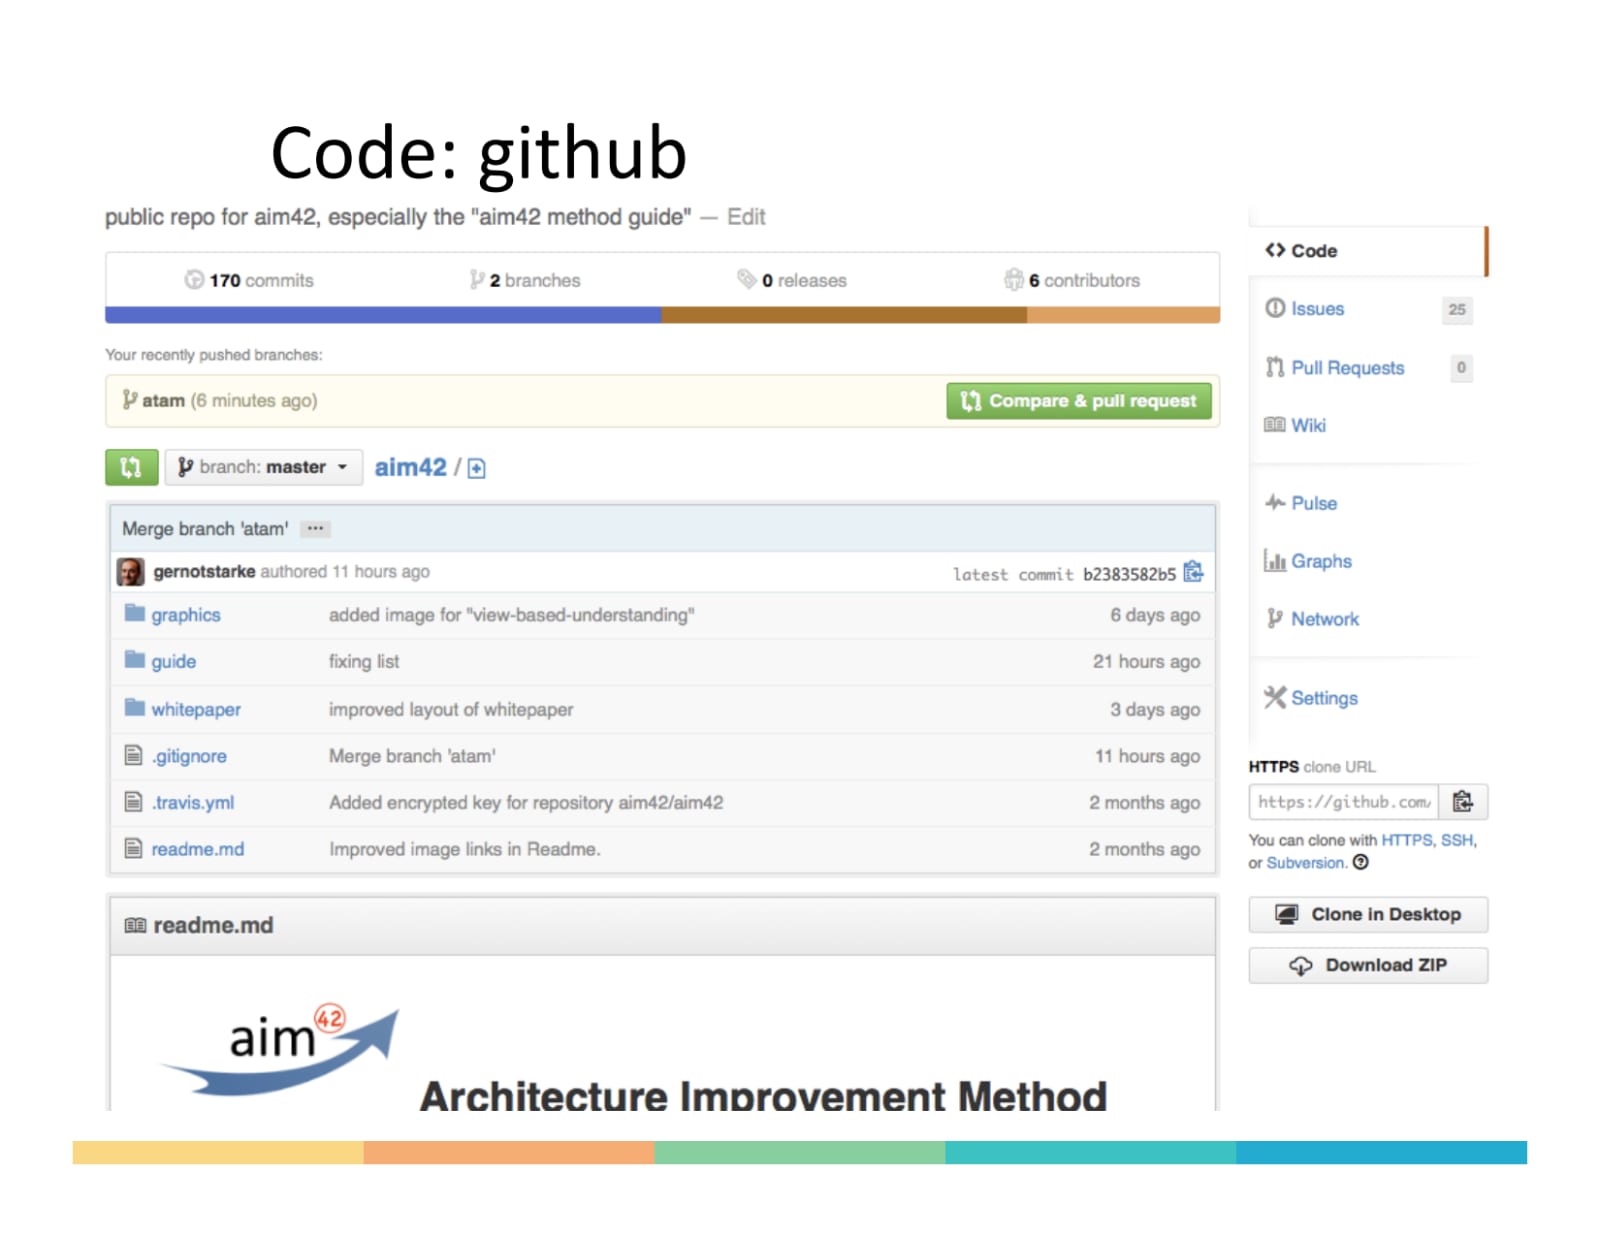Click the clone URL help question icon
The image size is (1600, 1236).
pyautogui.click(x=1360, y=862)
